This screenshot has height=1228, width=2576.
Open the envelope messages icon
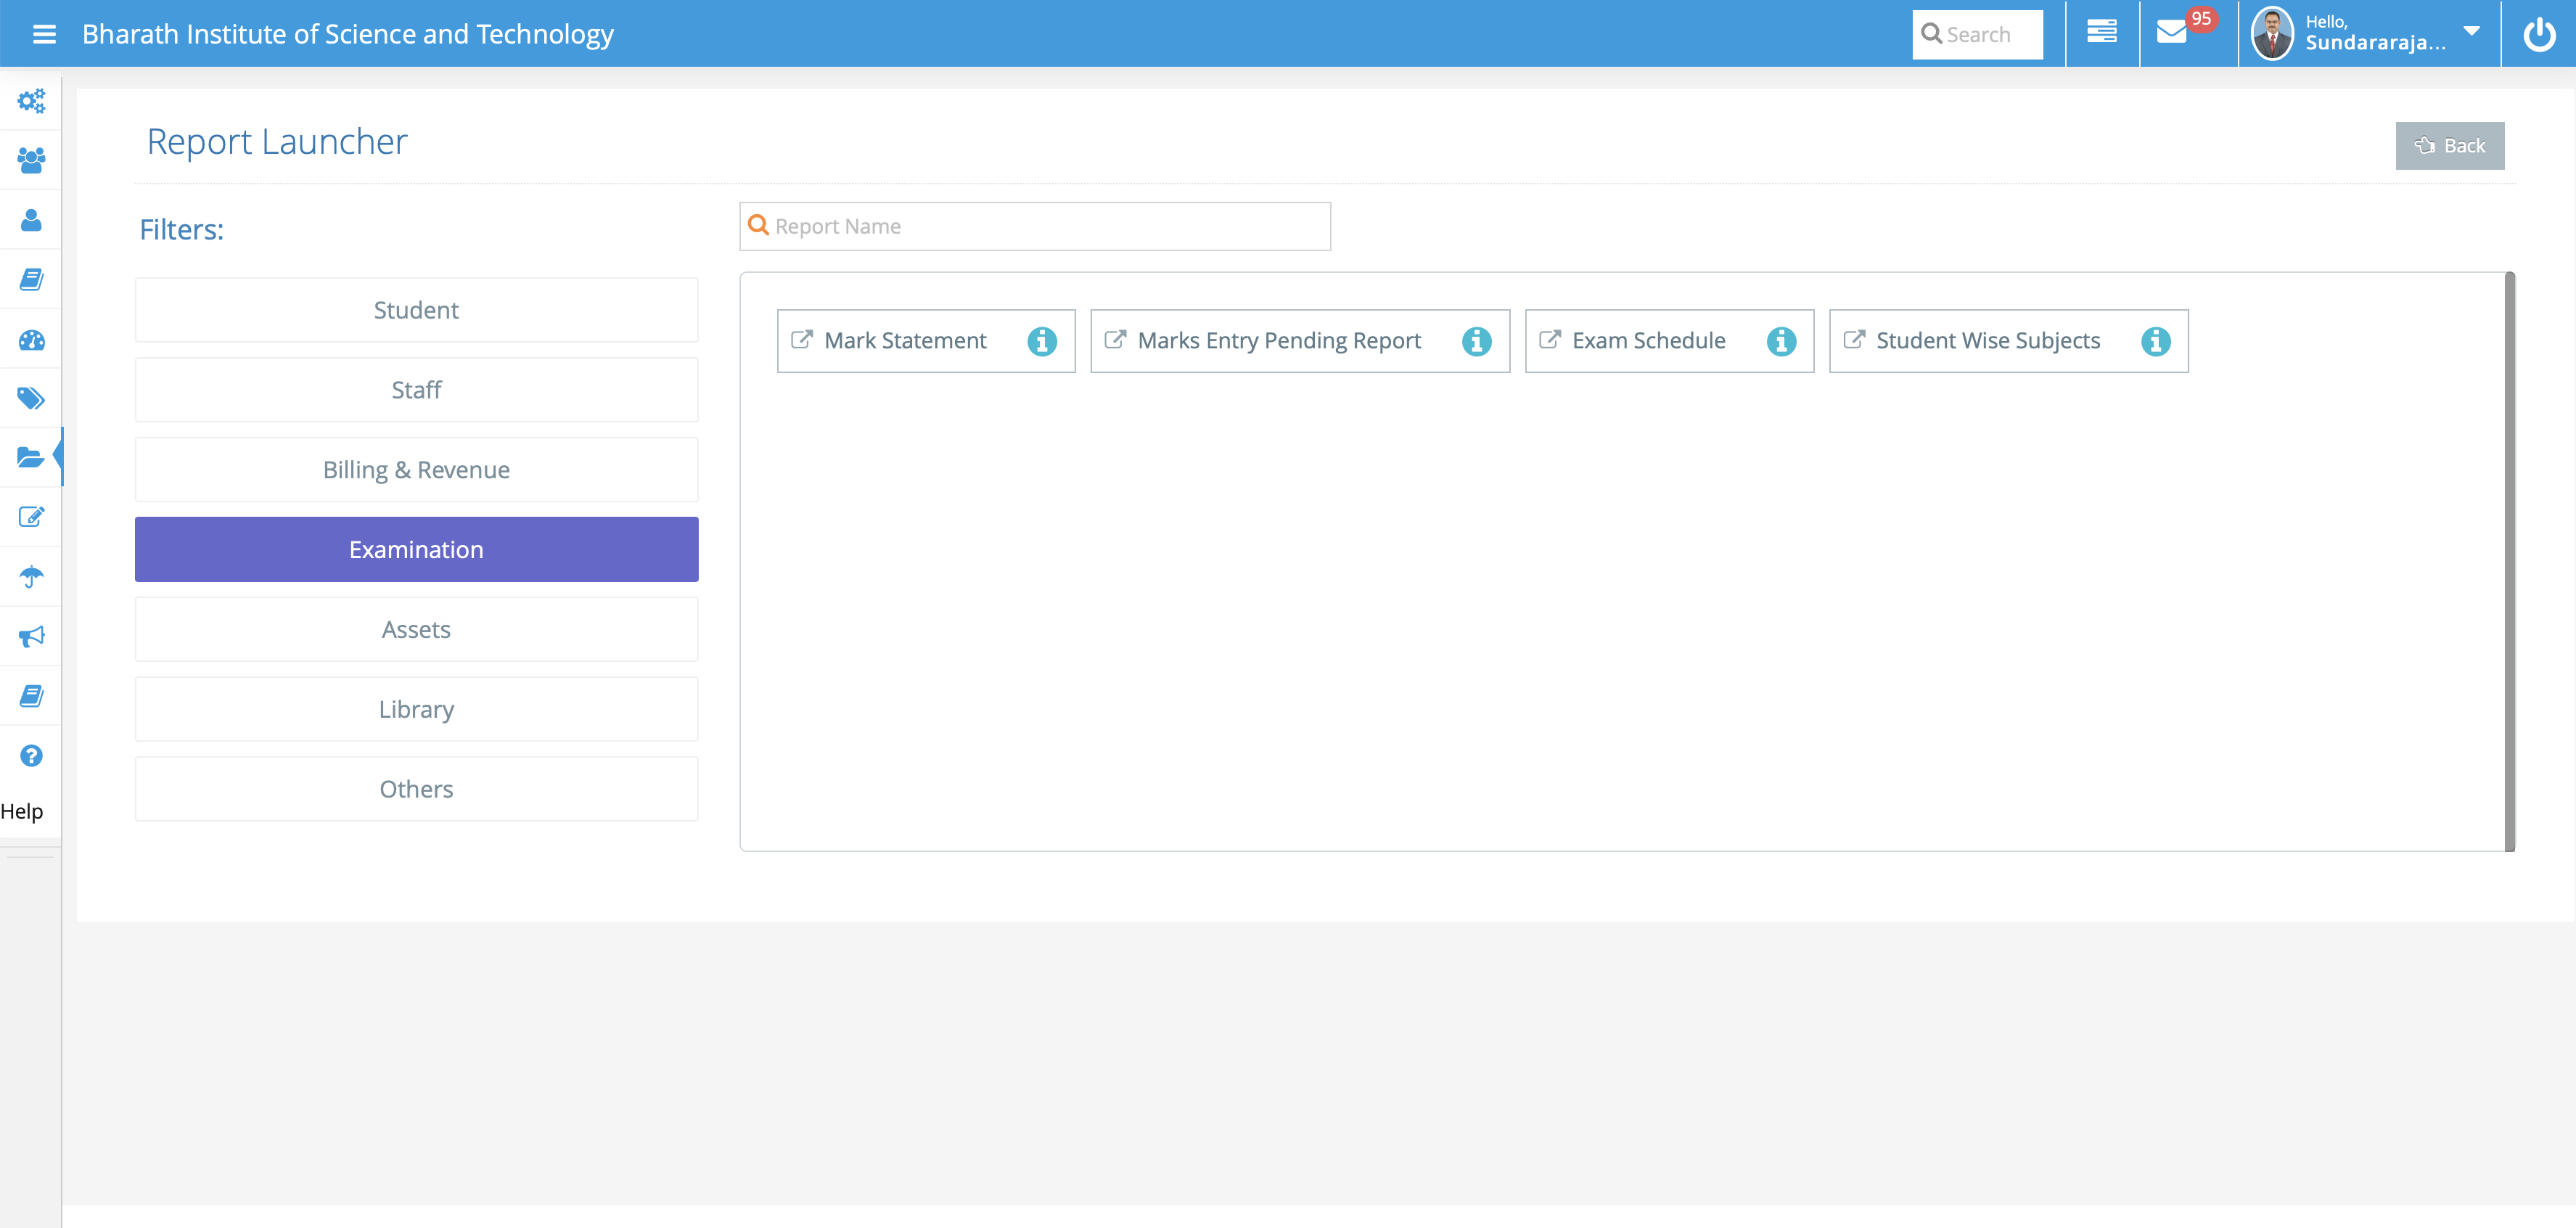coord(2172,33)
